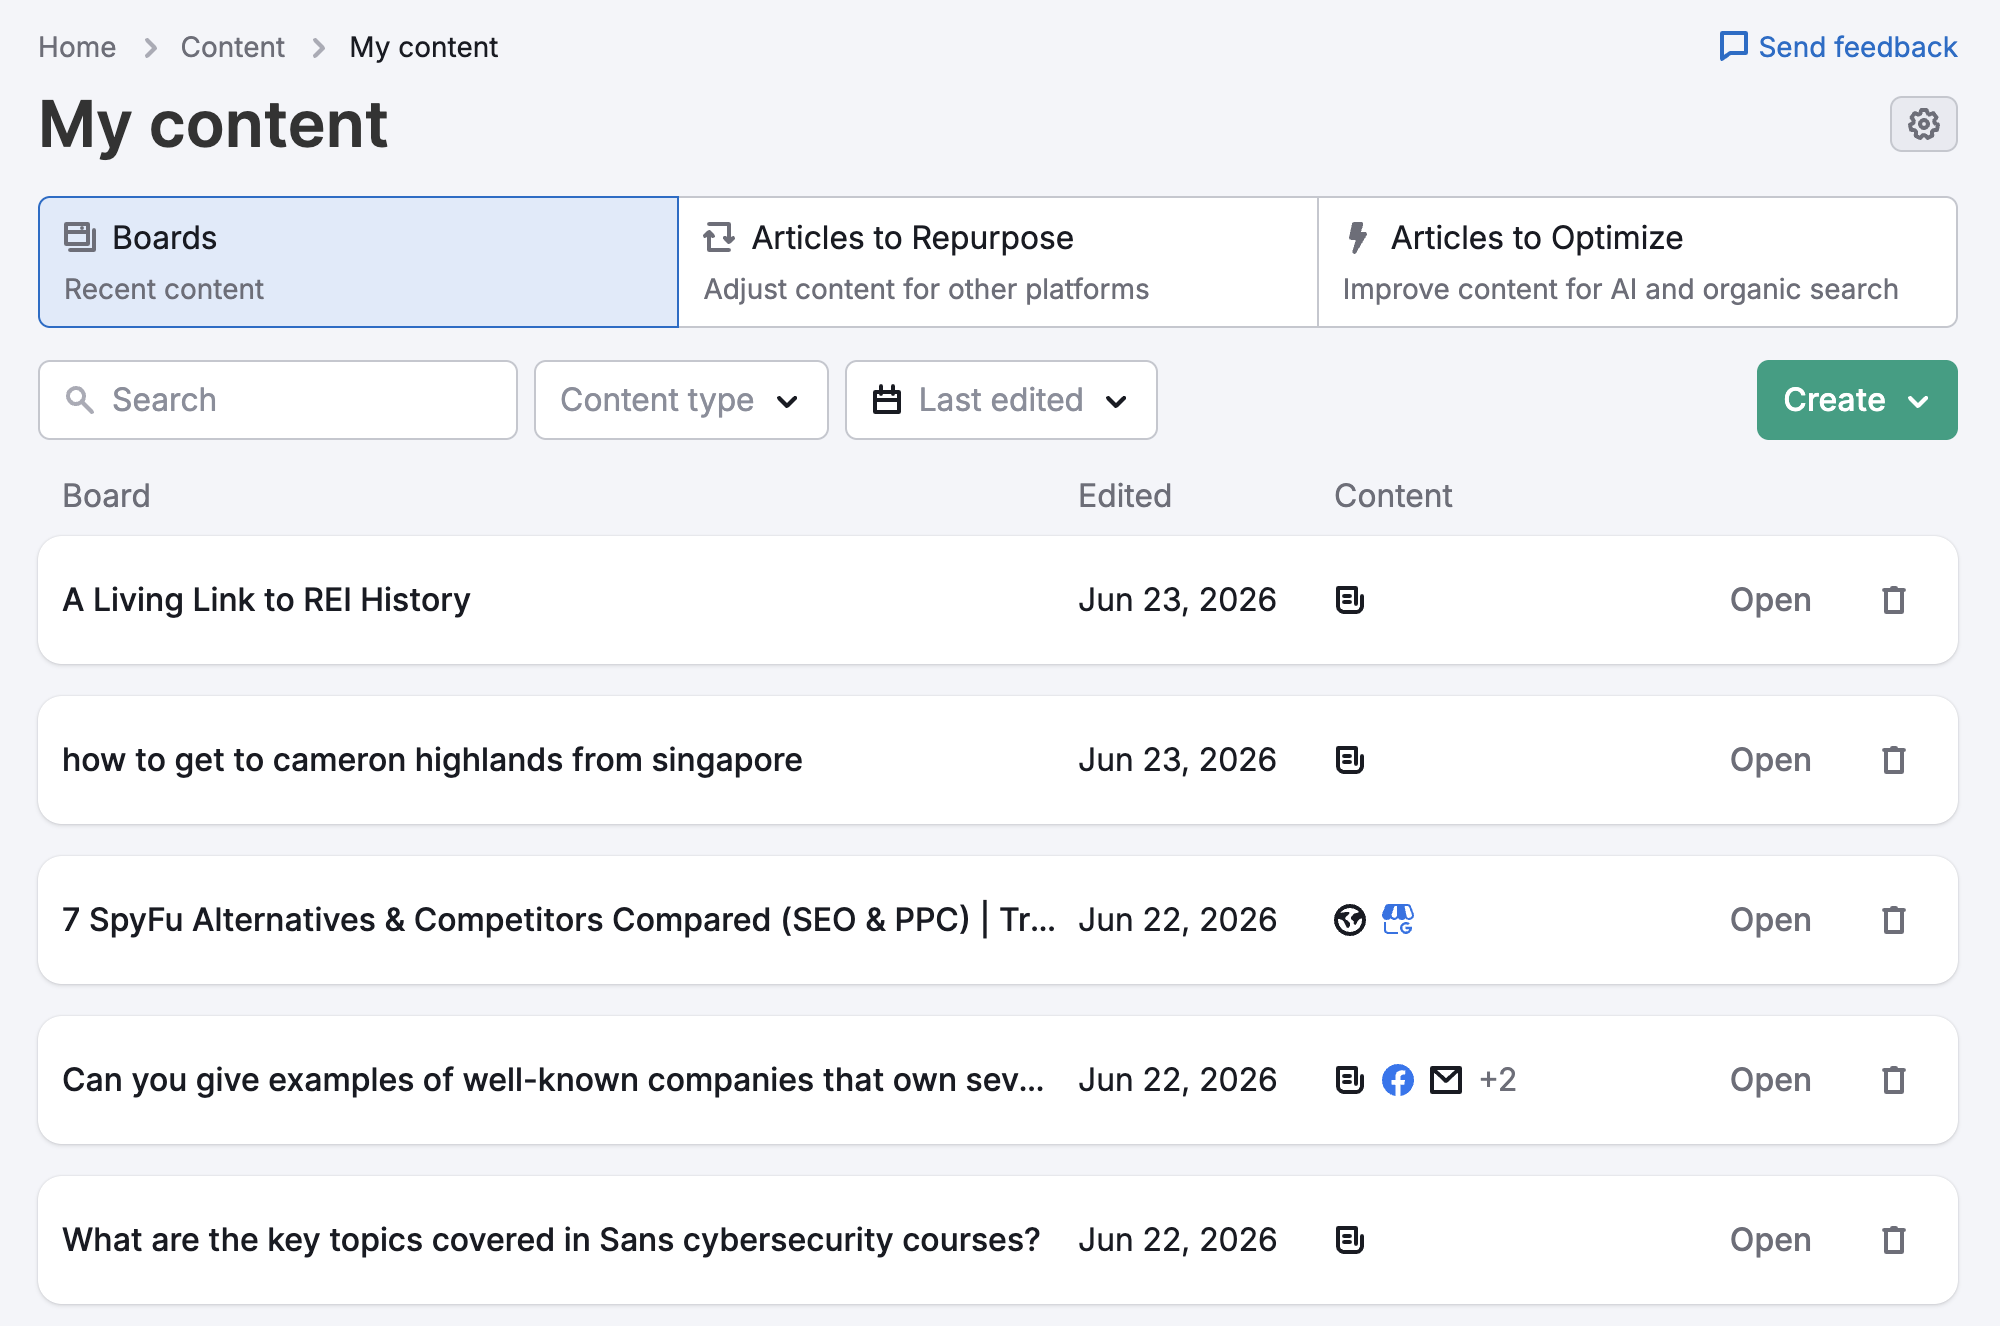Click title how to get to cameron highlands
Viewport: 2000px width, 1326px height.
(x=432, y=760)
